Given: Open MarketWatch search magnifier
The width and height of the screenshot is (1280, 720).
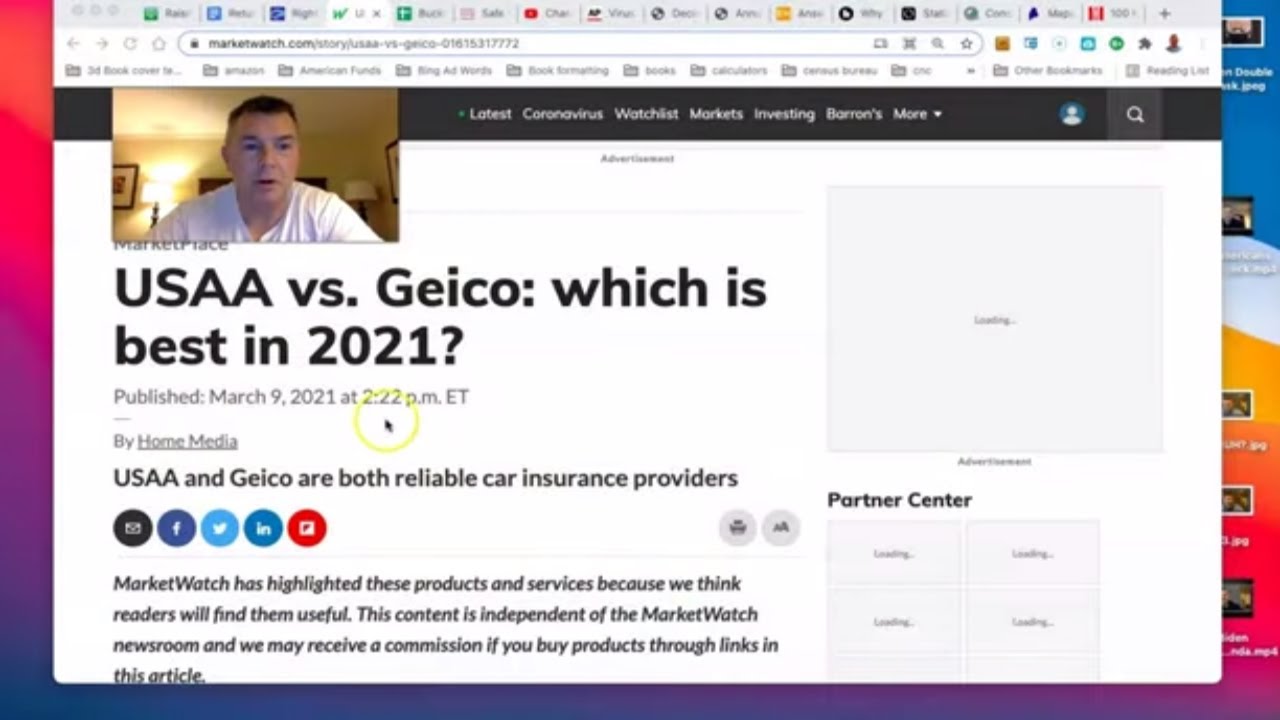Looking at the screenshot, I should [x=1135, y=114].
